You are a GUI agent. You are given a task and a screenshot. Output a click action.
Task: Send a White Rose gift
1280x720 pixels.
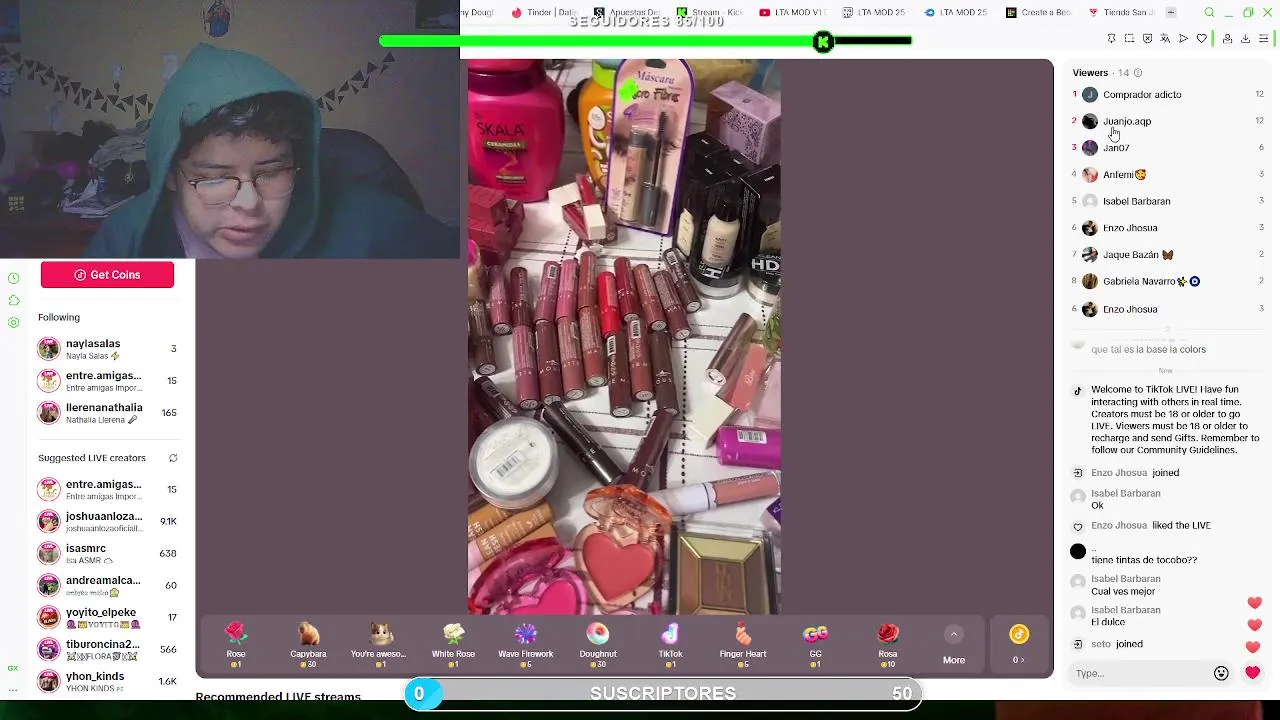coord(453,644)
